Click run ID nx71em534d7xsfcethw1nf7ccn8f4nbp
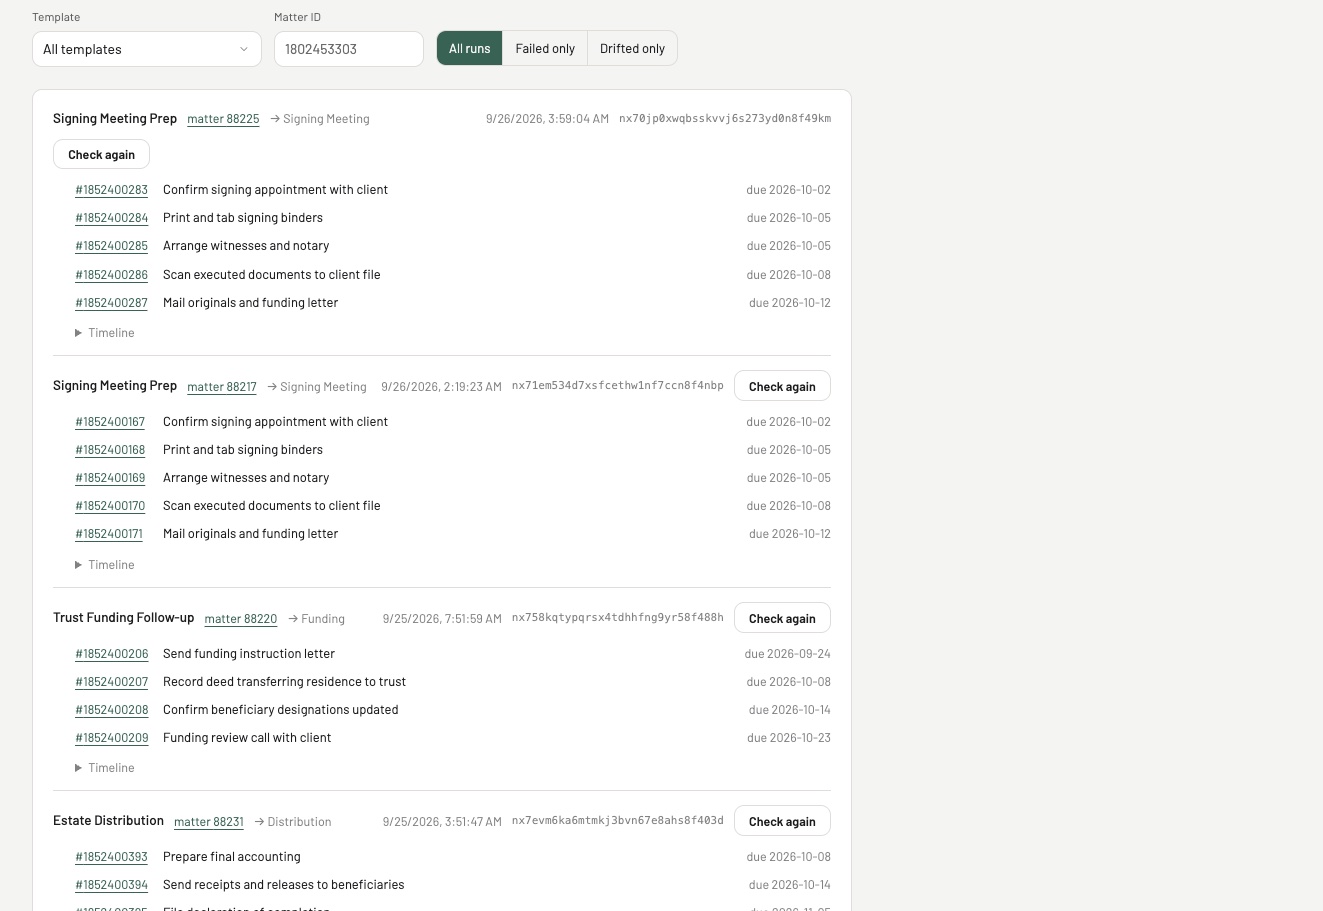This screenshot has height=911, width=1323. 618,386
